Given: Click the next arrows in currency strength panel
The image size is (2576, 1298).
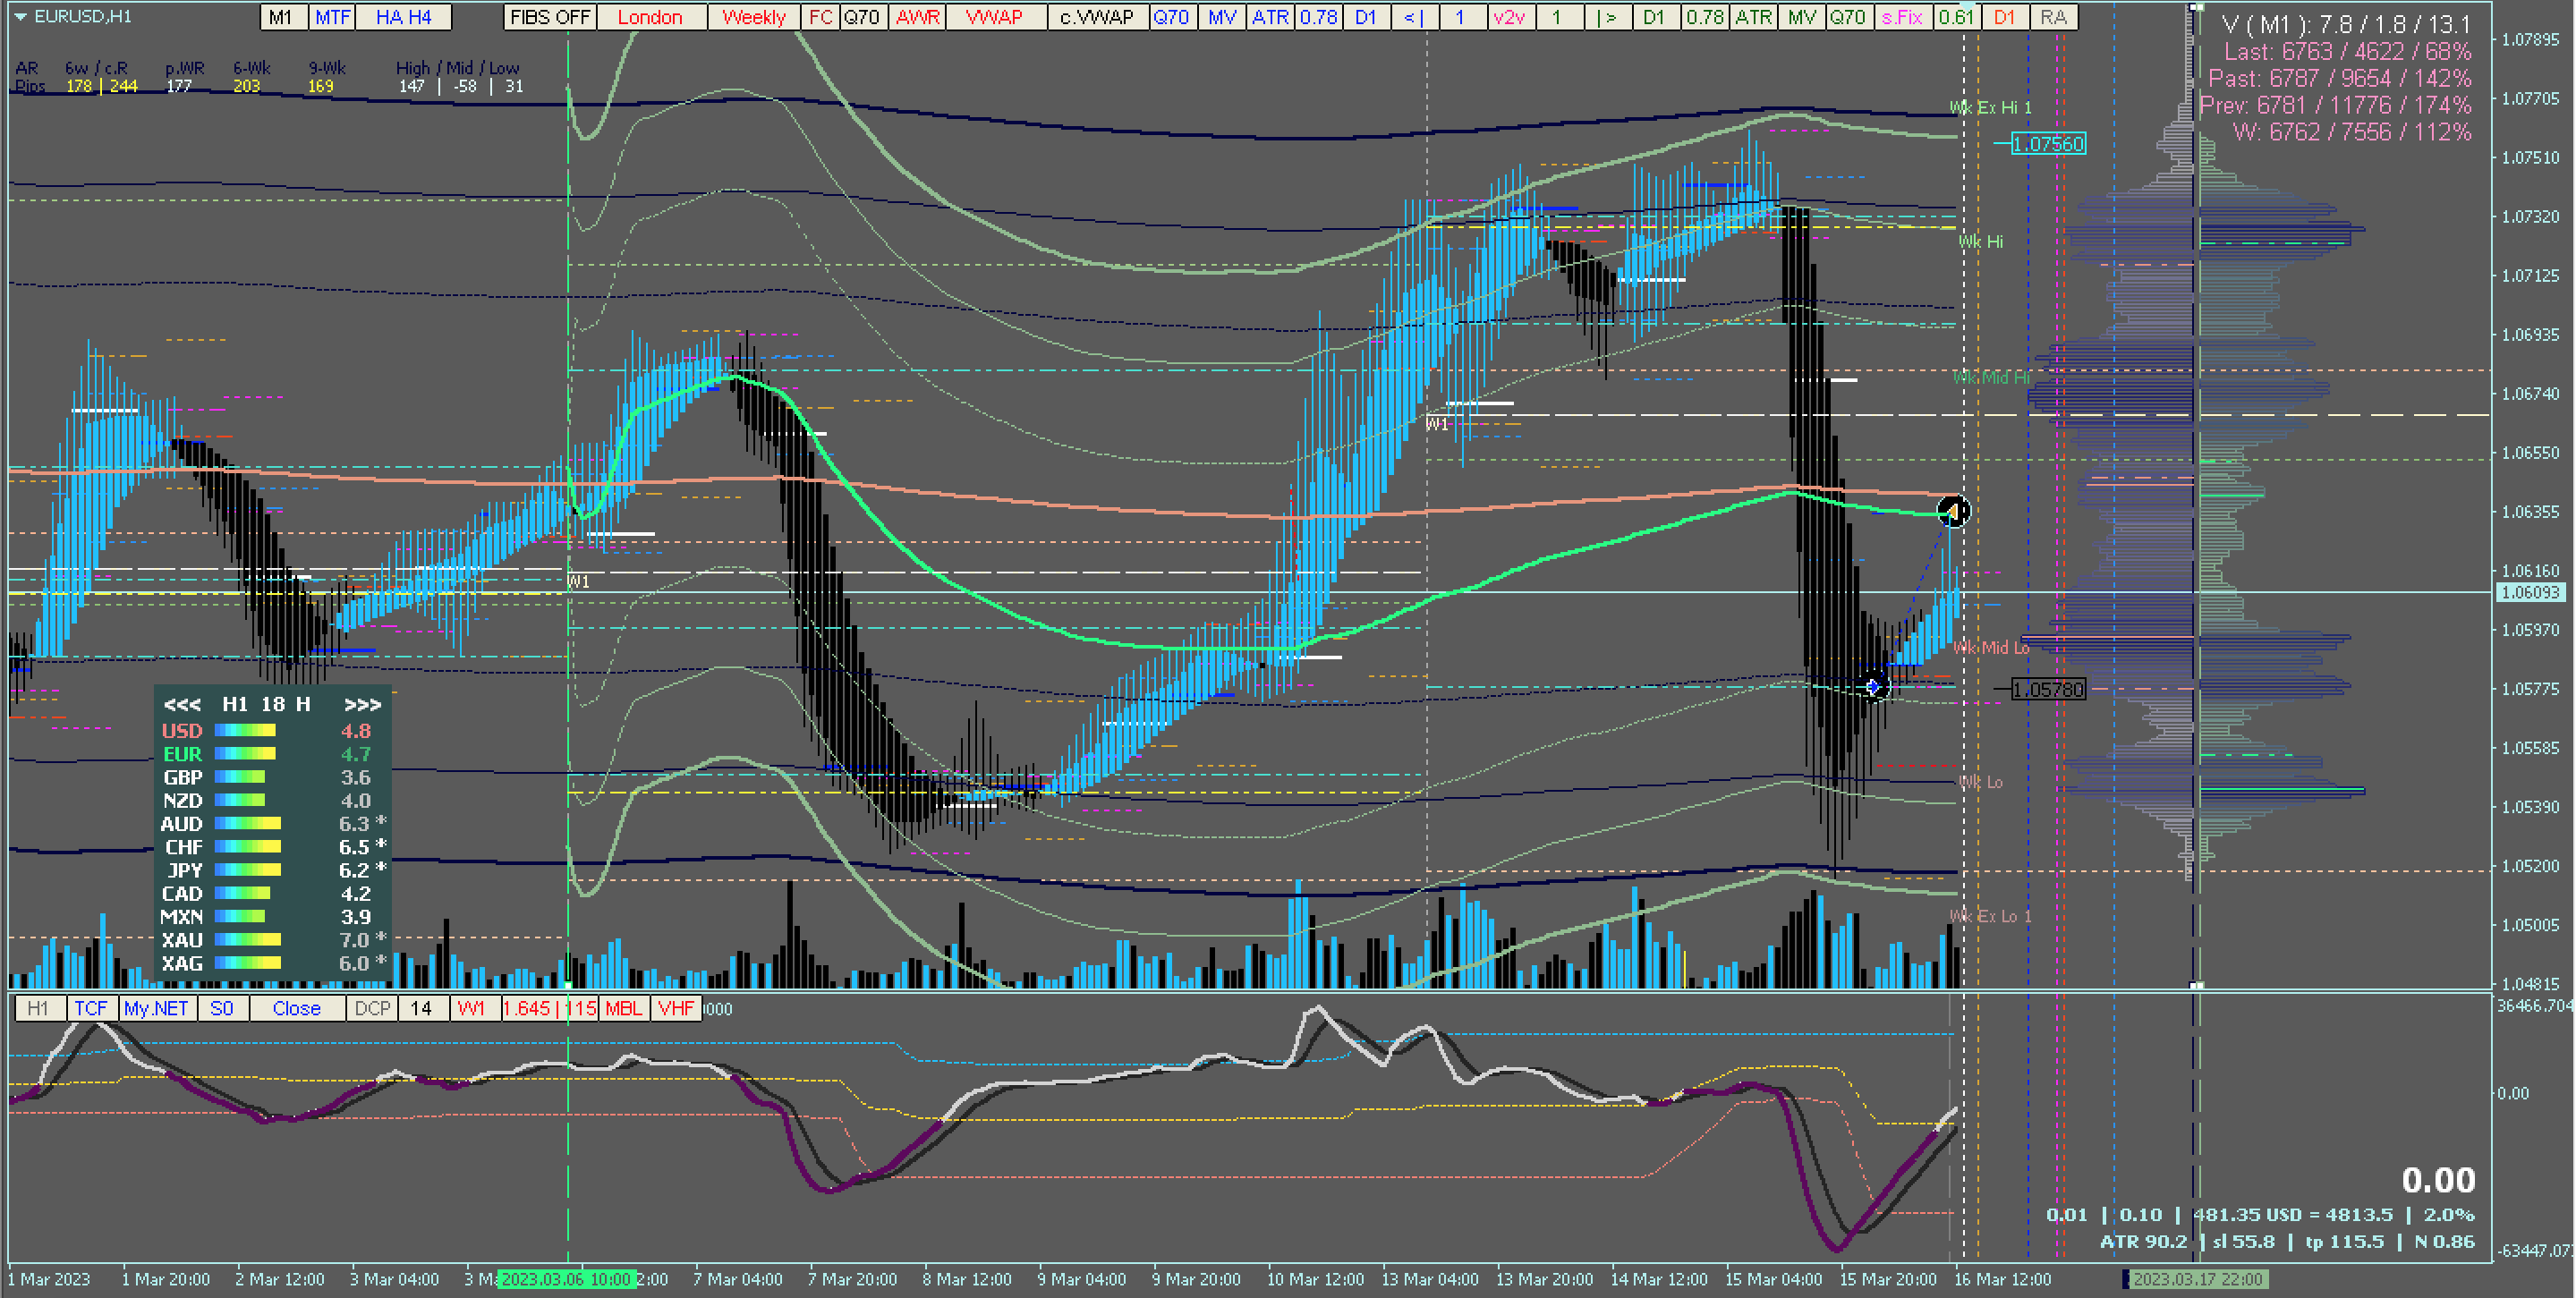Looking at the screenshot, I should pos(362,705).
